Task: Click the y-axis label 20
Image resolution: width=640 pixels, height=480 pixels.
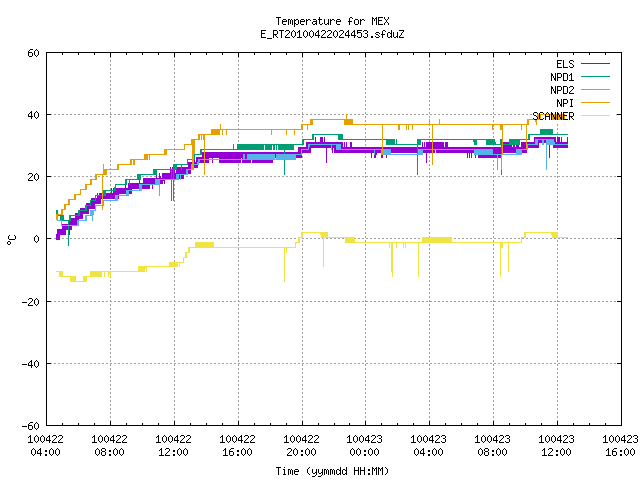Action: [x=33, y=177]
